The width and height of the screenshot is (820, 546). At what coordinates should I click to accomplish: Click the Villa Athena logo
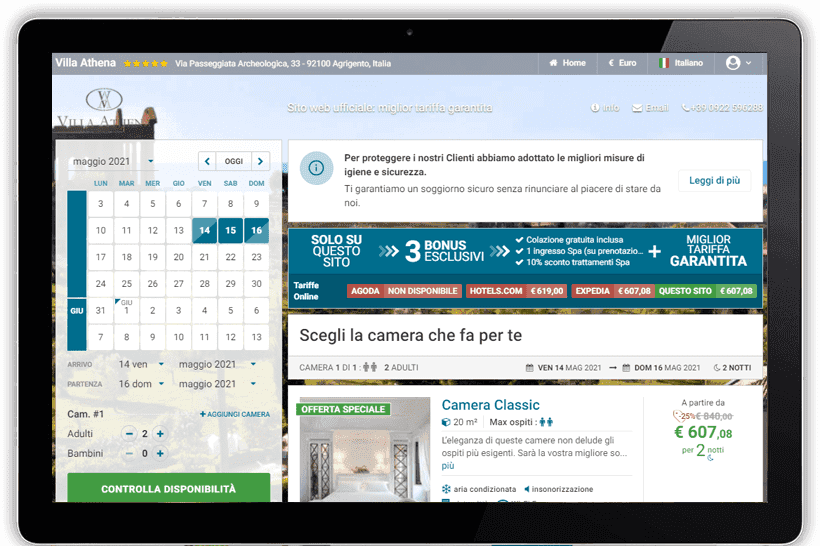104,110
